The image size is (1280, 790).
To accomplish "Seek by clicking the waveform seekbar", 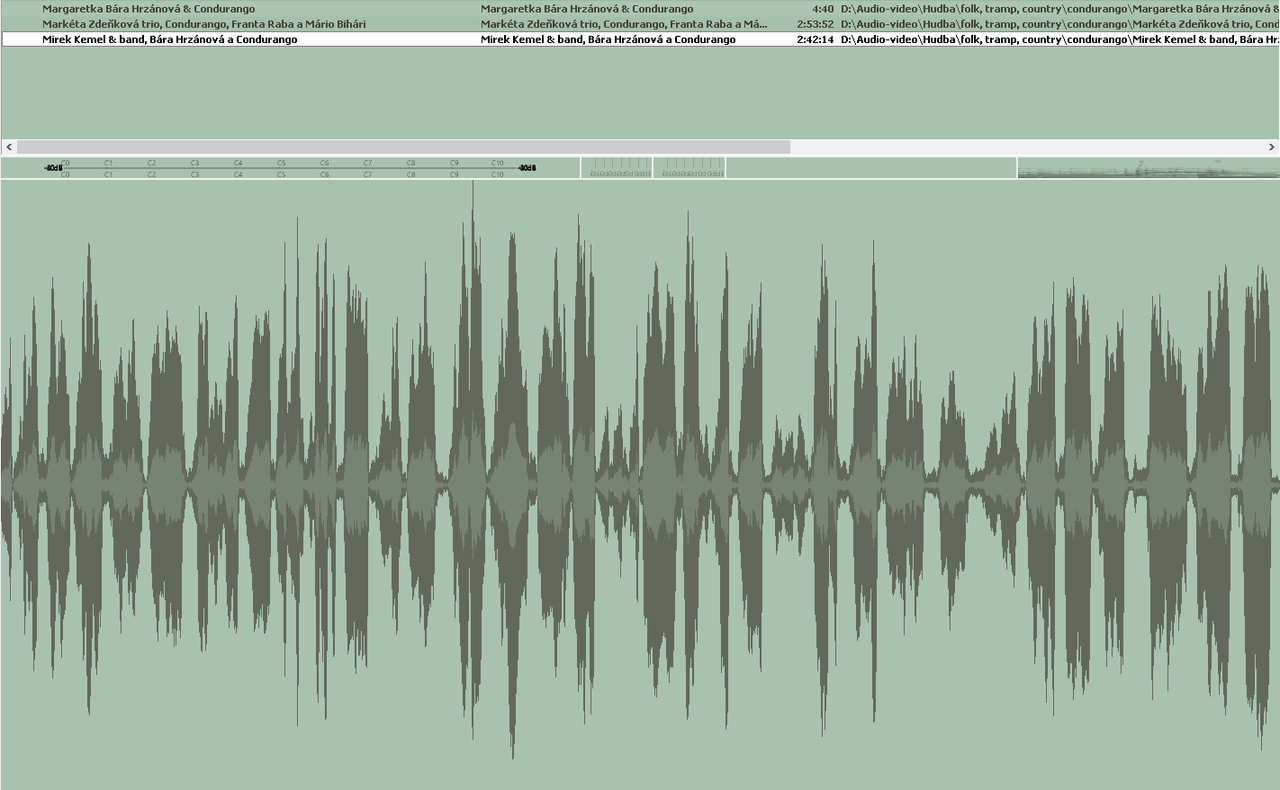I will 640,485.
